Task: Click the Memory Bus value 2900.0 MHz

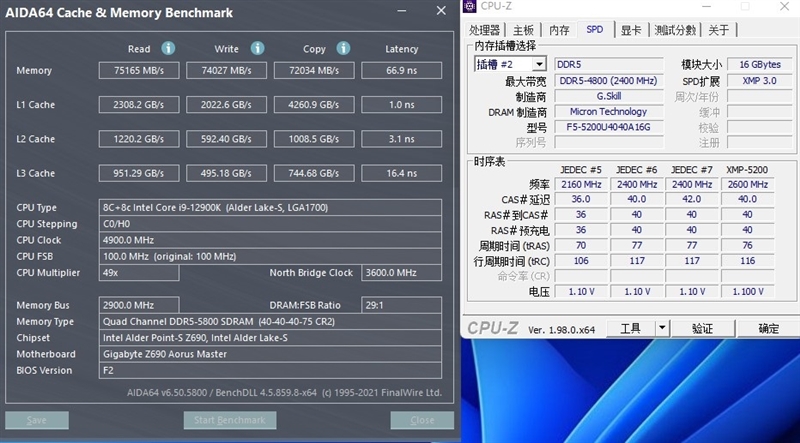Action: point(139,305)
